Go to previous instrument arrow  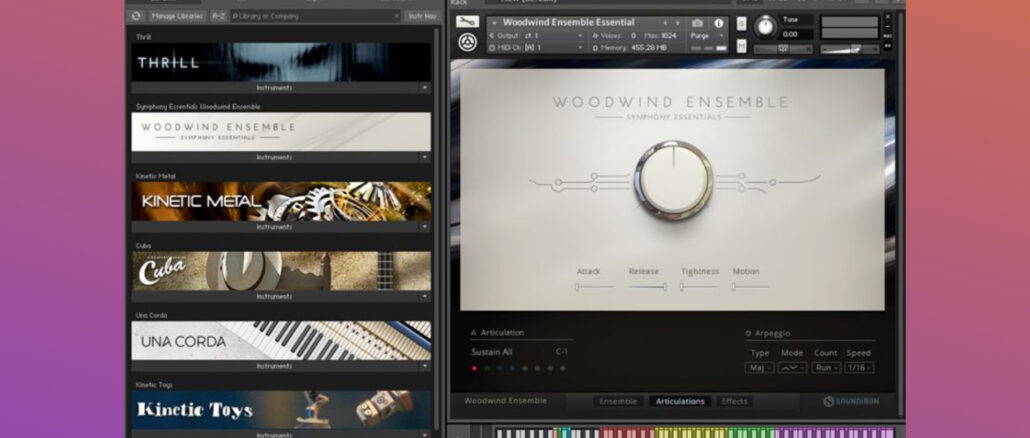(x=664, y=23)
